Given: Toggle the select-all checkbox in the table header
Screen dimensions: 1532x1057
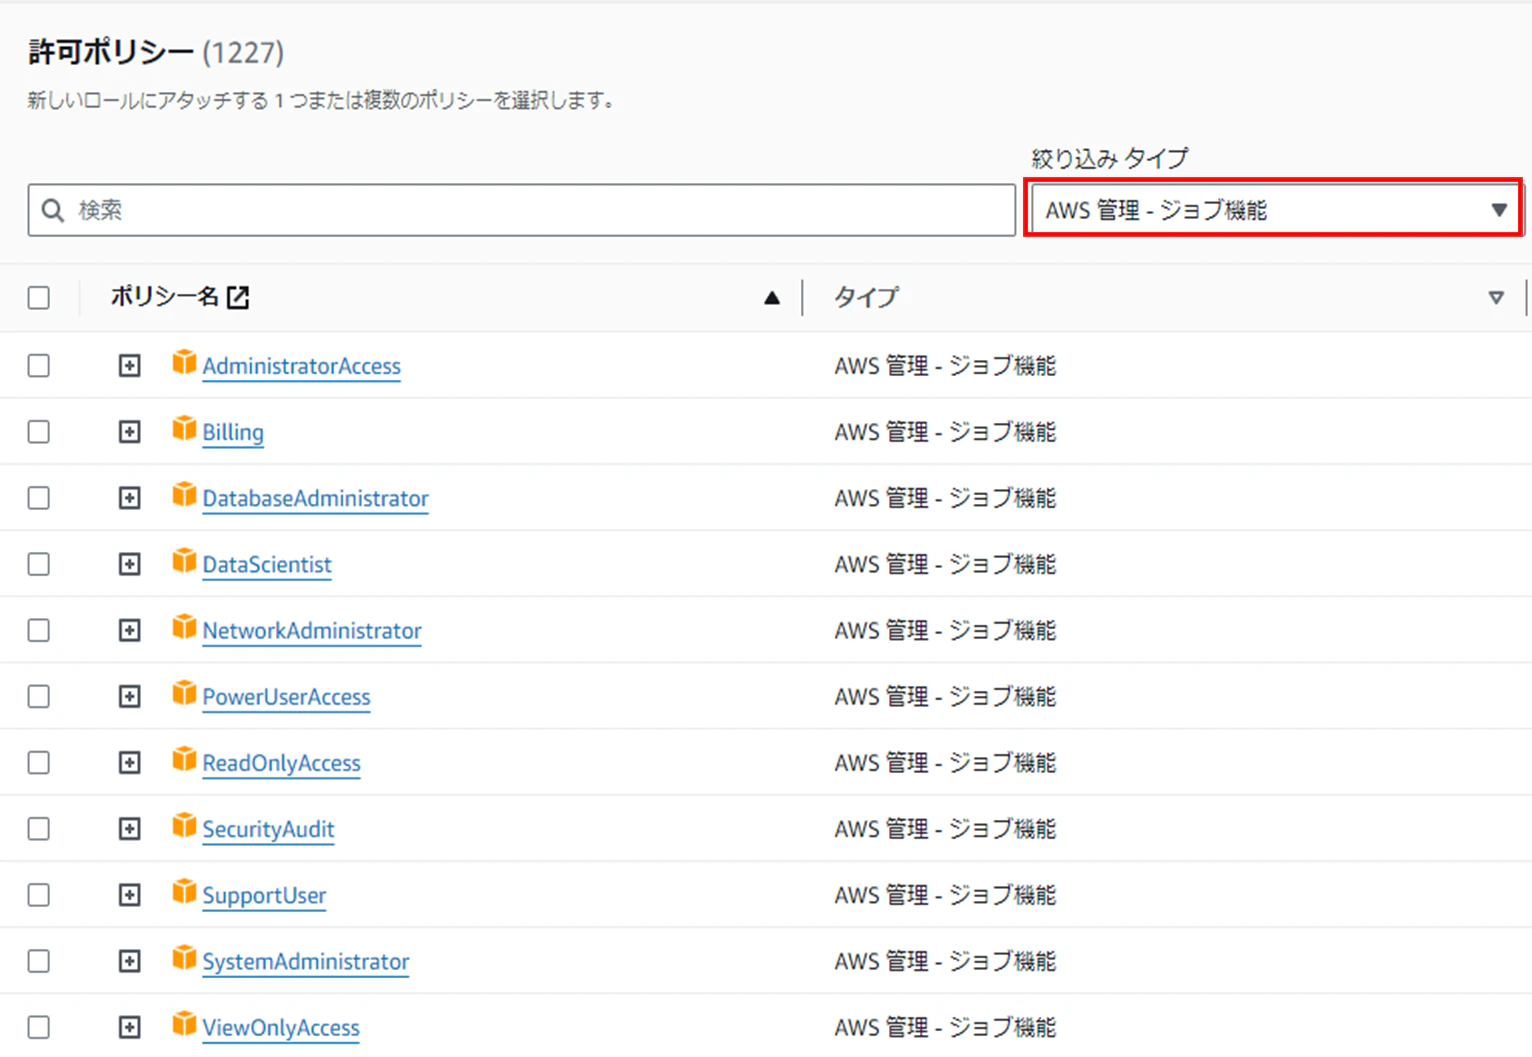Looking at the screenshot, I should pos(39,298).
